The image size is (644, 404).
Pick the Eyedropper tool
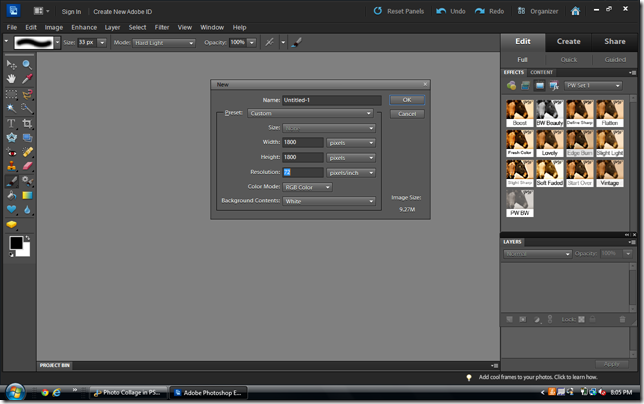tap(27, 78)
